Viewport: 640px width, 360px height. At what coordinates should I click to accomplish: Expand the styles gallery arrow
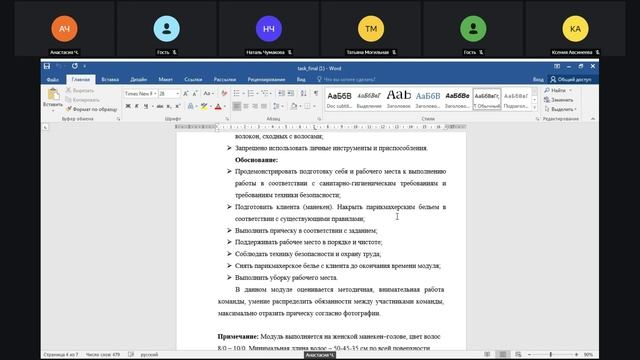[534, 107]
